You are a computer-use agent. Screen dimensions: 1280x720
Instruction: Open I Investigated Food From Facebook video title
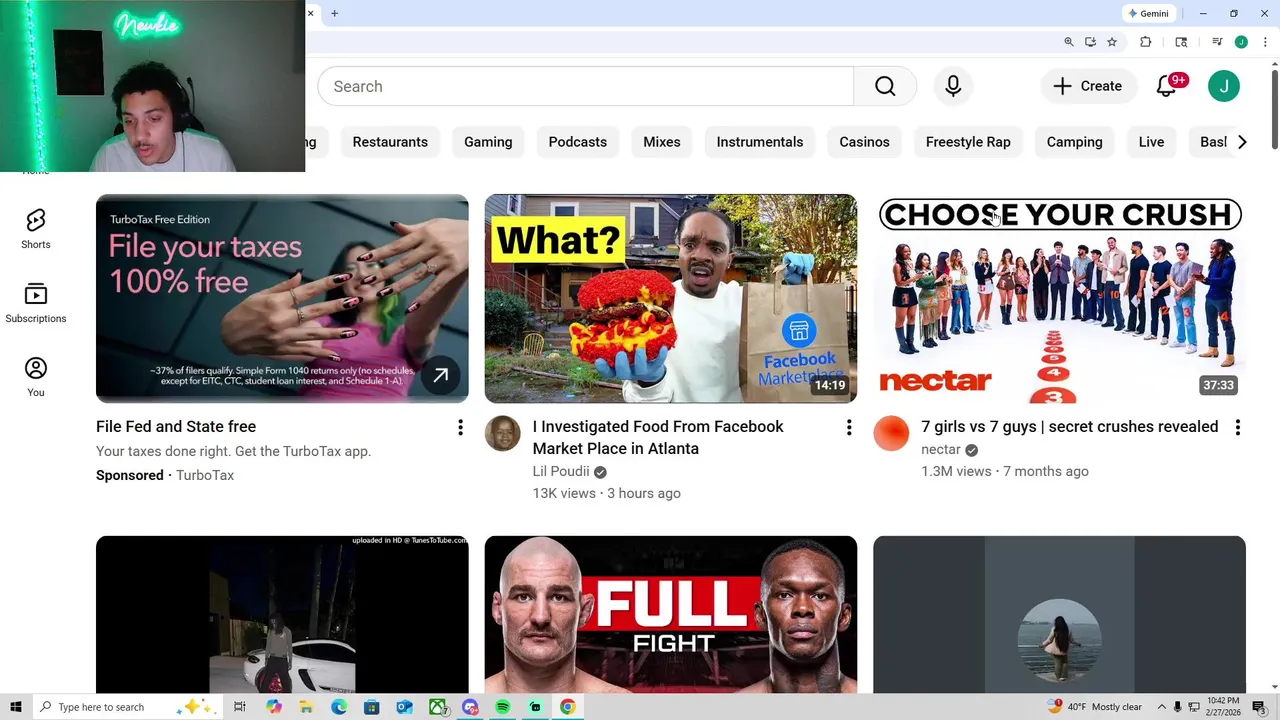click(x=658, y=438)
